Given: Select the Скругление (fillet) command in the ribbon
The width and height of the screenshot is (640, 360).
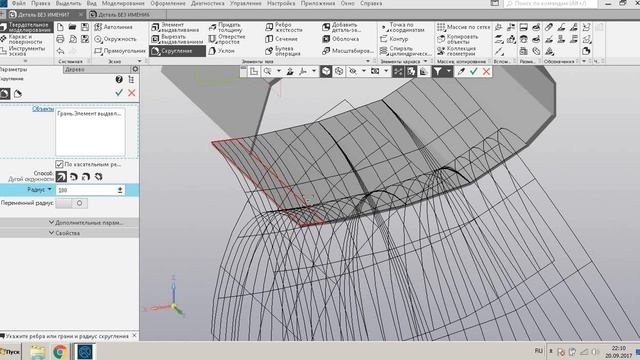Looking at the screenshot, I should point(177,51).
